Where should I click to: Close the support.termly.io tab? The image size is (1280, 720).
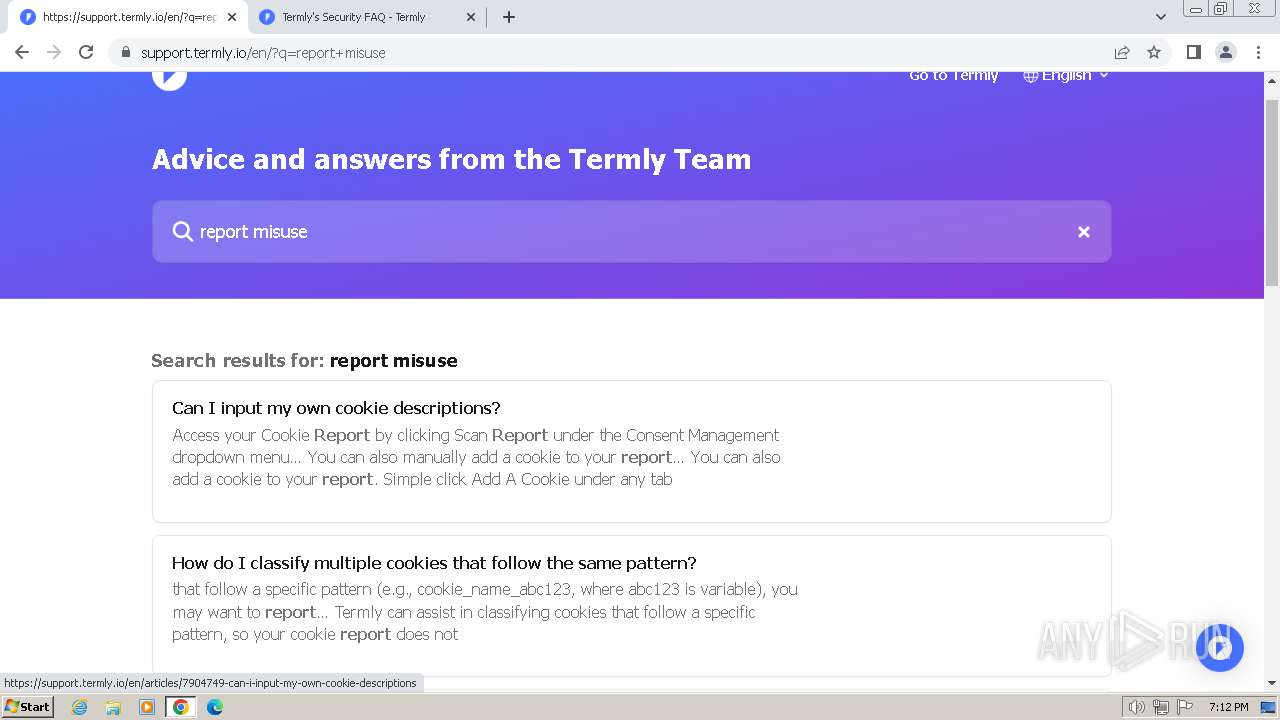tap(232, 17)
